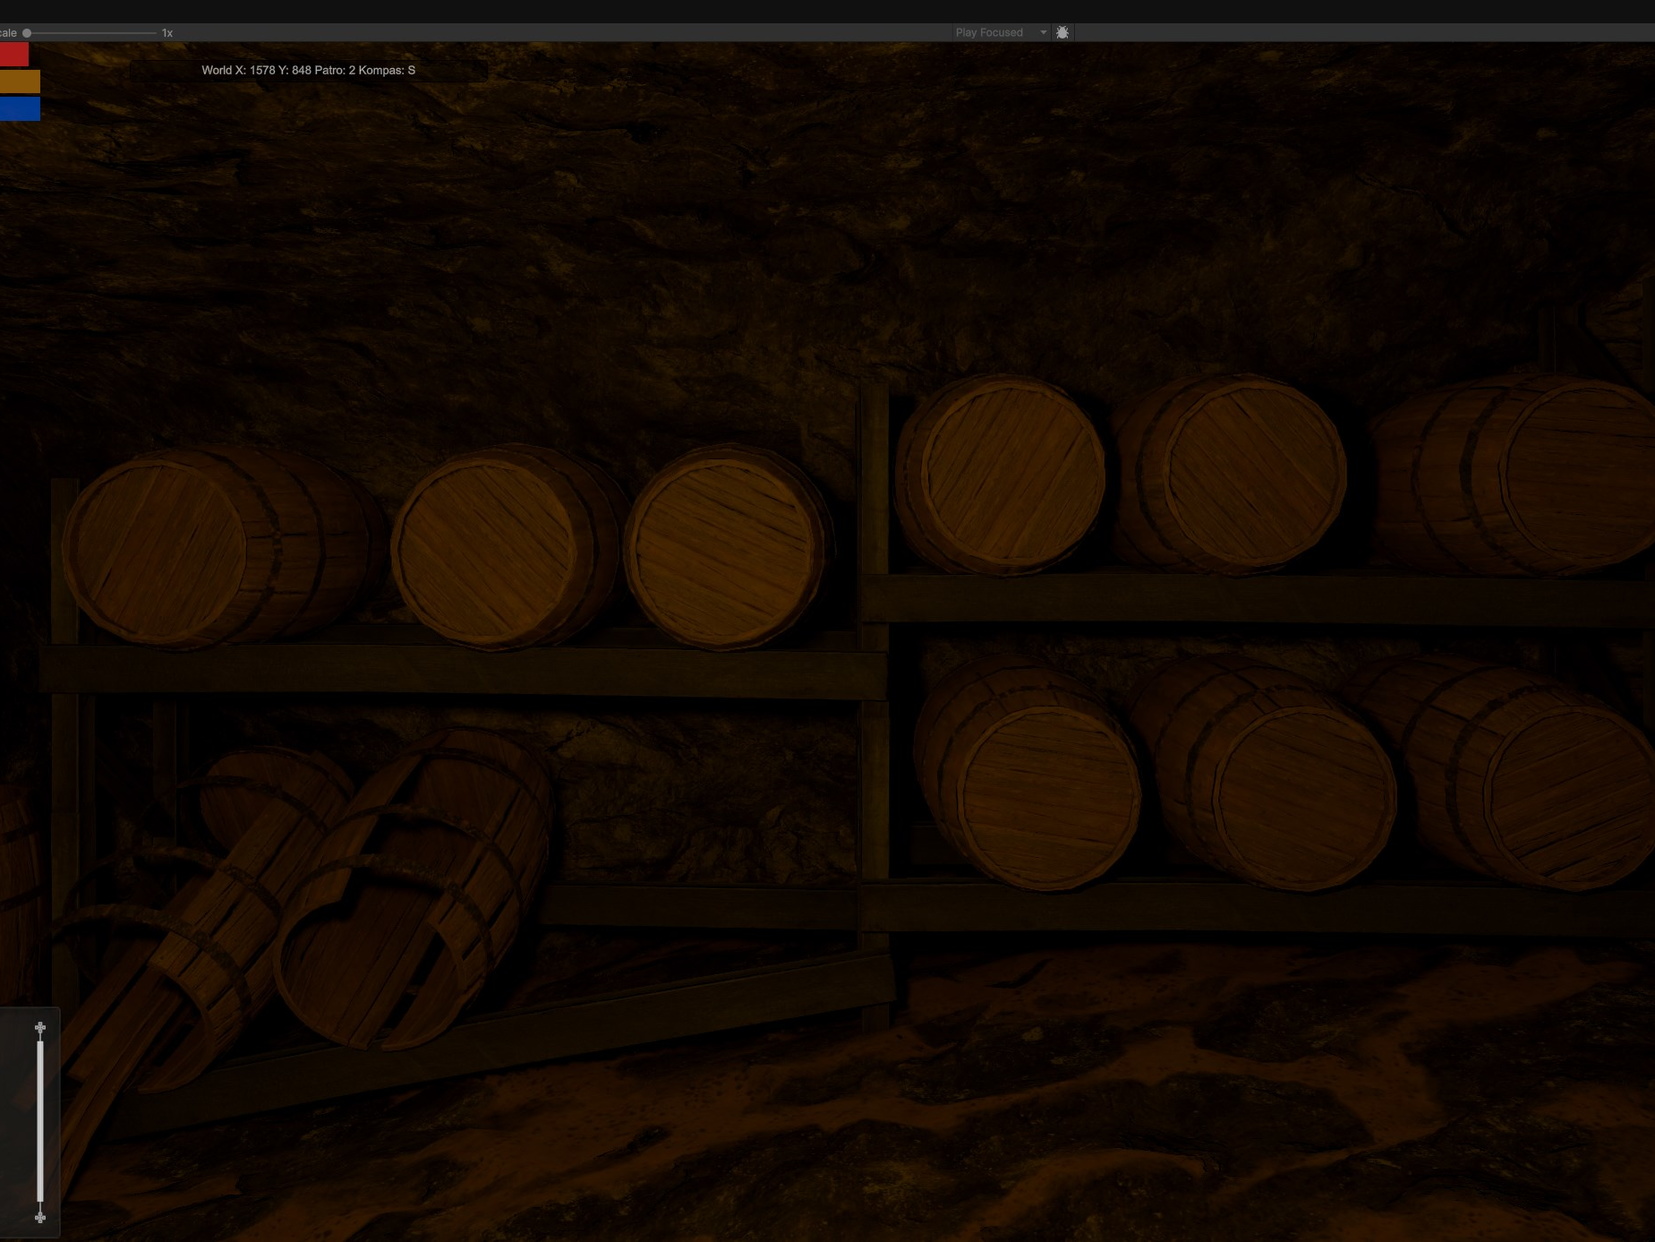Screen dimensions: 1655x1242
Task: Click the first barrel on lower right shelf
Action: pyautogui.click(x=1040, y=790)
